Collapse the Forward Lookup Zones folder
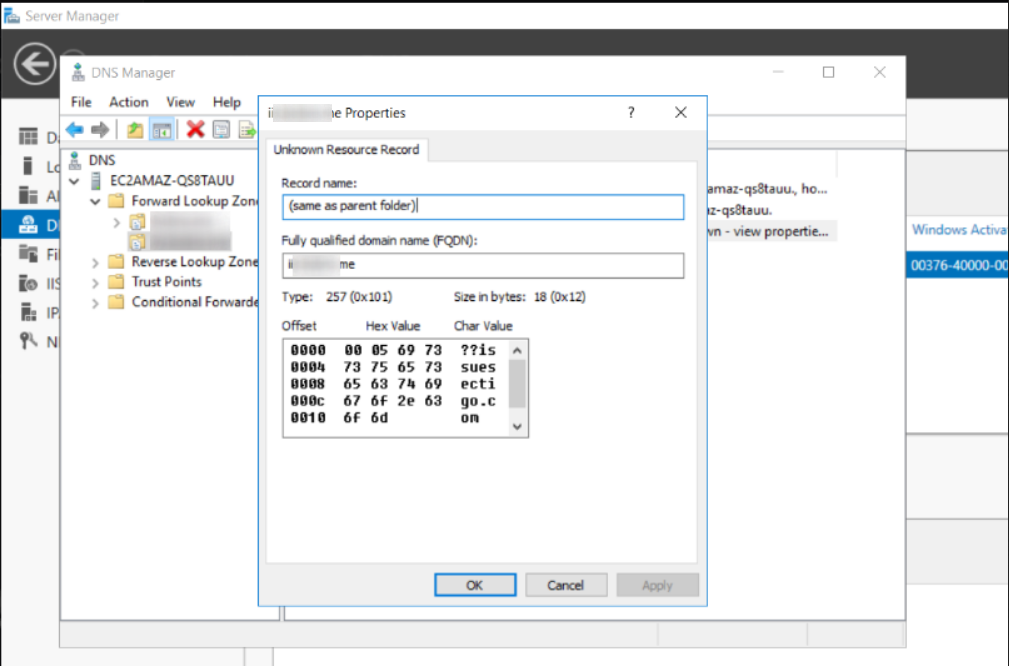The height and width of the screenshot is (666, 1009). [95, 201]
